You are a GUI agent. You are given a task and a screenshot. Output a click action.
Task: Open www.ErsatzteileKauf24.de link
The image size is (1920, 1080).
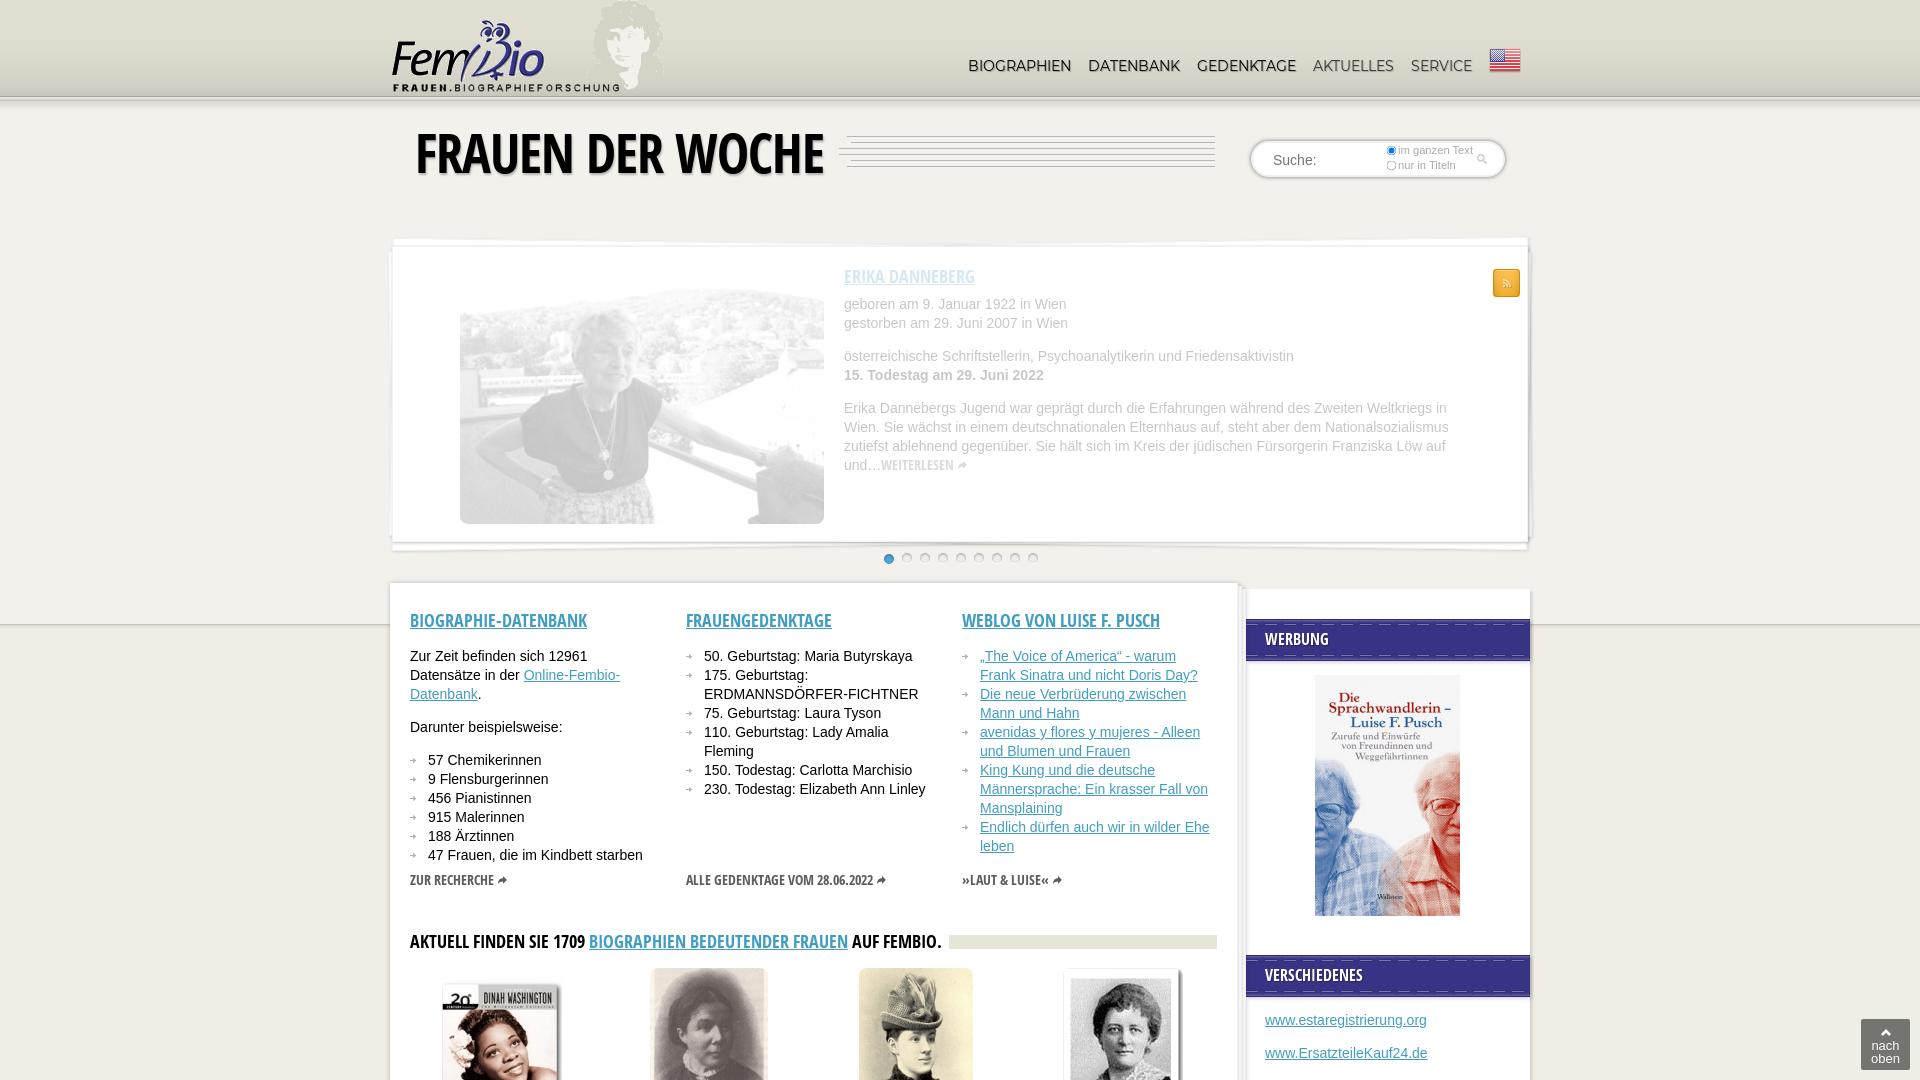pyautogui.click(x=1346, y=1053)
